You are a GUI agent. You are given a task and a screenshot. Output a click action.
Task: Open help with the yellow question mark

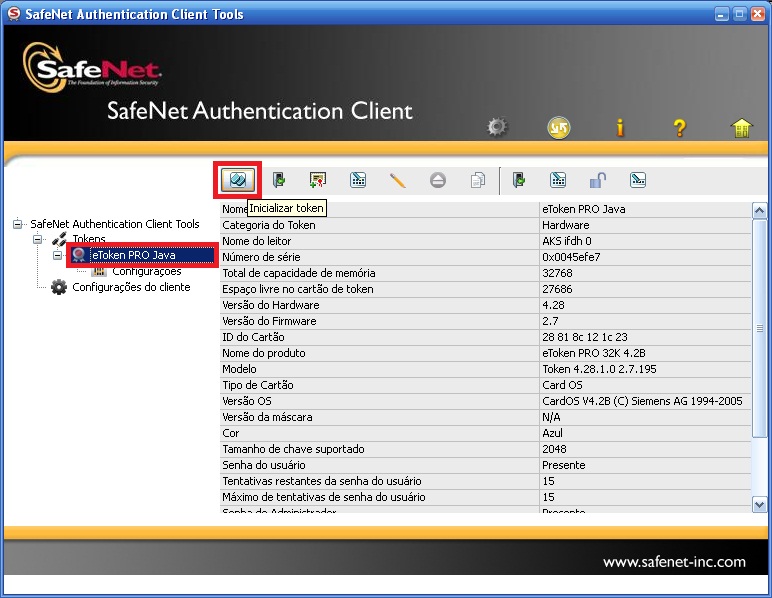pos(679,128)
